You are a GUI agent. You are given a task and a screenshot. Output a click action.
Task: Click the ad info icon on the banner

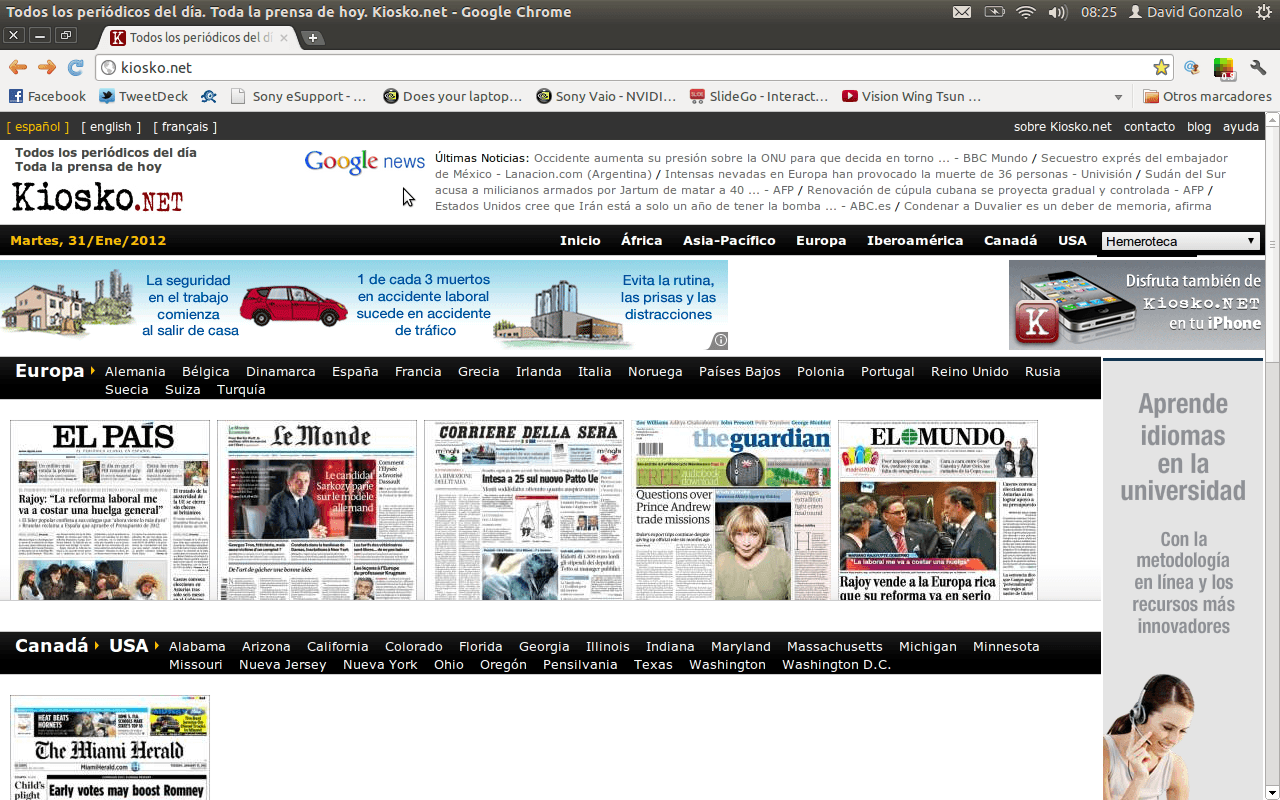tap(719, 340)
